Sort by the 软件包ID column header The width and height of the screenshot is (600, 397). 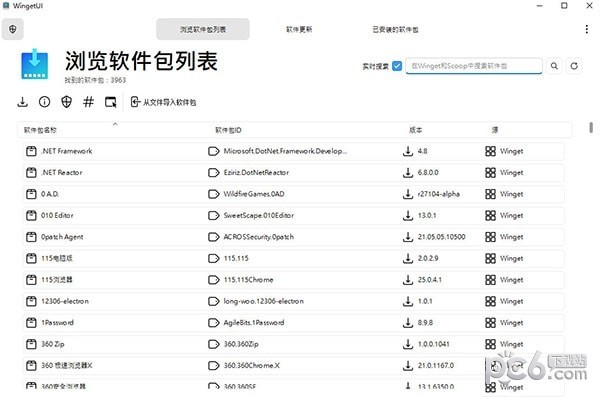(228, 130)
